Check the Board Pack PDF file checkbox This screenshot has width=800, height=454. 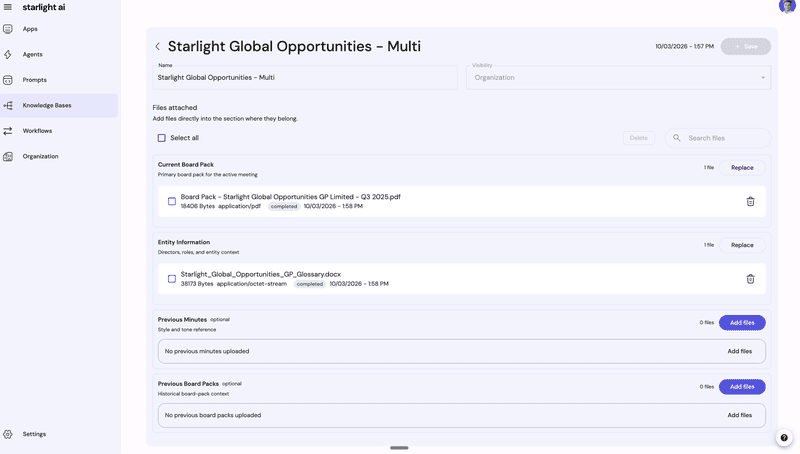(172, 201)
